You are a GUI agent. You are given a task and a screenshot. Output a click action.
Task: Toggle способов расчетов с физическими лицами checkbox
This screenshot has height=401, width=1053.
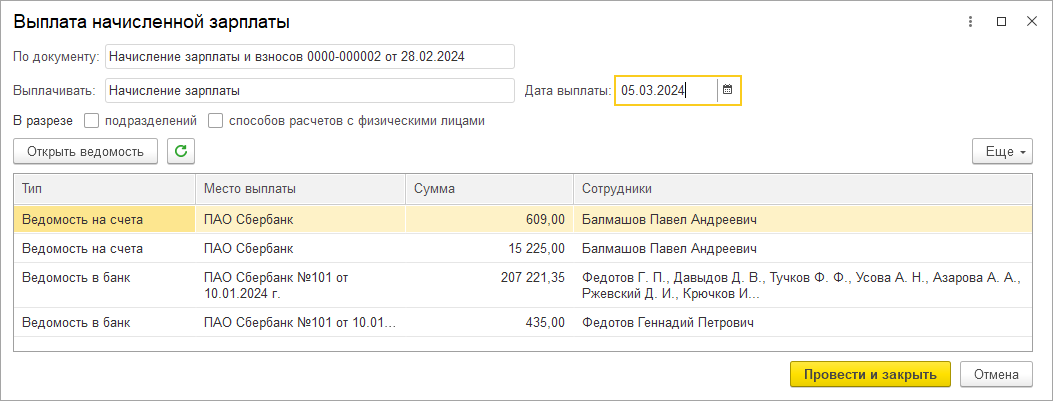[216, 121]
